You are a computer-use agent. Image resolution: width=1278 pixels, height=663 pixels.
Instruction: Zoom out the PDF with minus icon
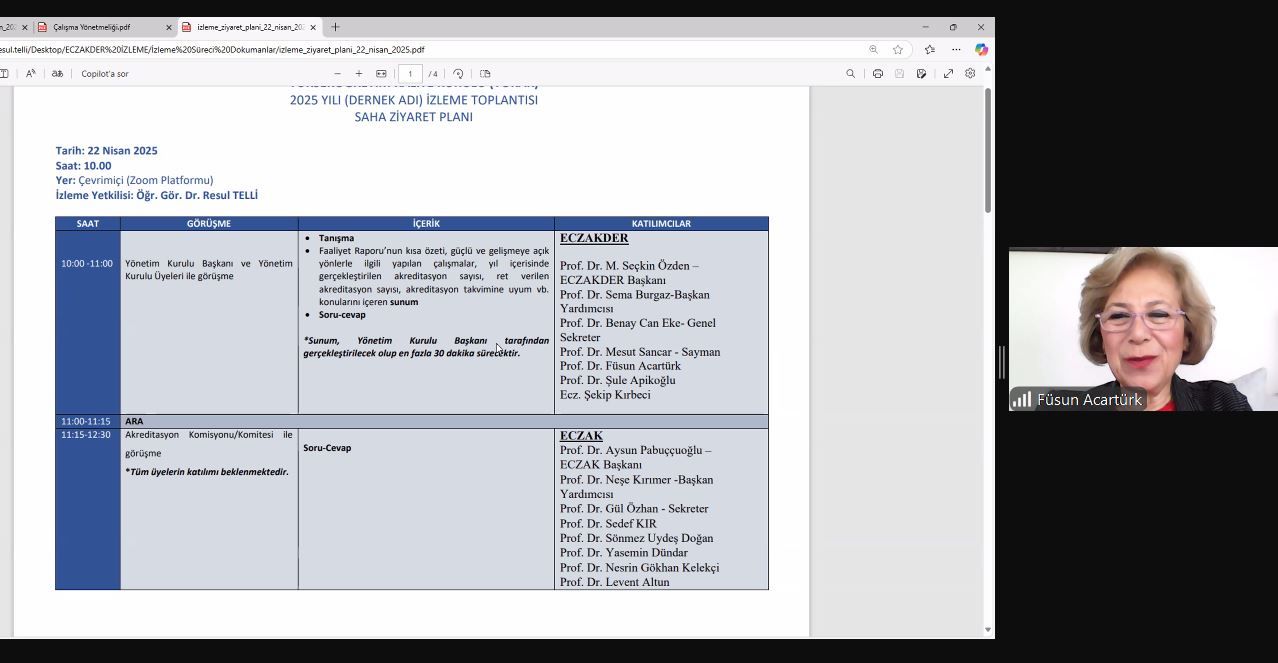click(x=337, y=74)
